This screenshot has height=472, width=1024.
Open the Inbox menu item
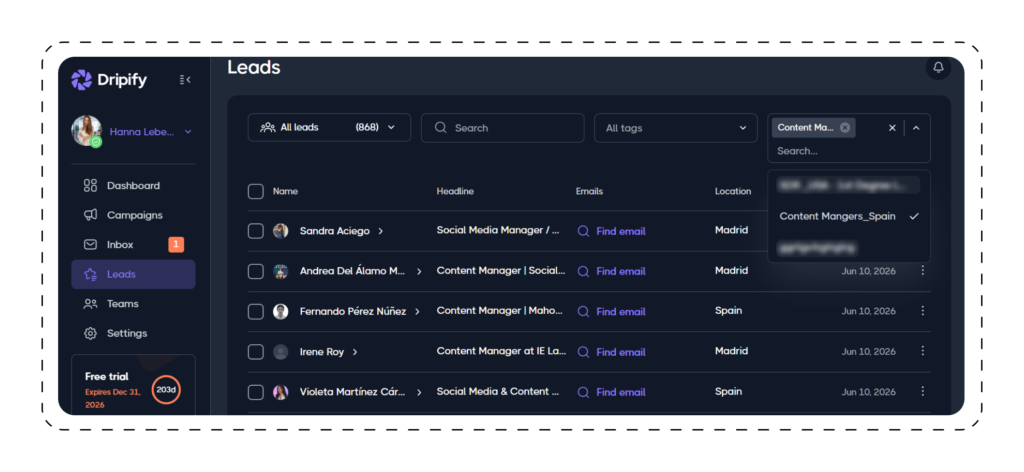(x=133, y=245)
